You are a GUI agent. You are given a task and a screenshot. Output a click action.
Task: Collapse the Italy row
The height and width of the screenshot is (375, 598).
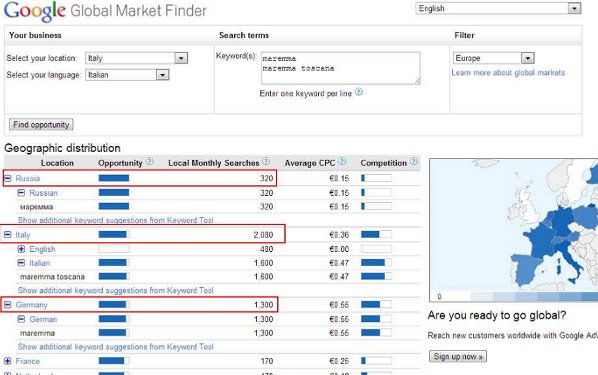click(8, 234)
